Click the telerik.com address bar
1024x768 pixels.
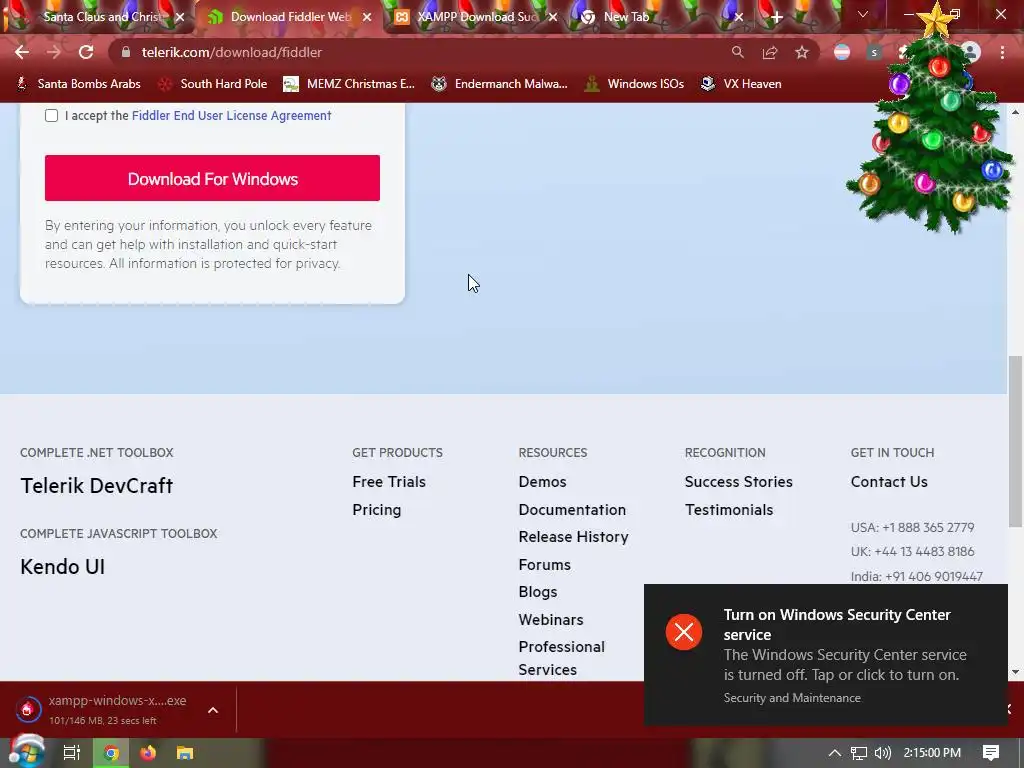[418, 52]
